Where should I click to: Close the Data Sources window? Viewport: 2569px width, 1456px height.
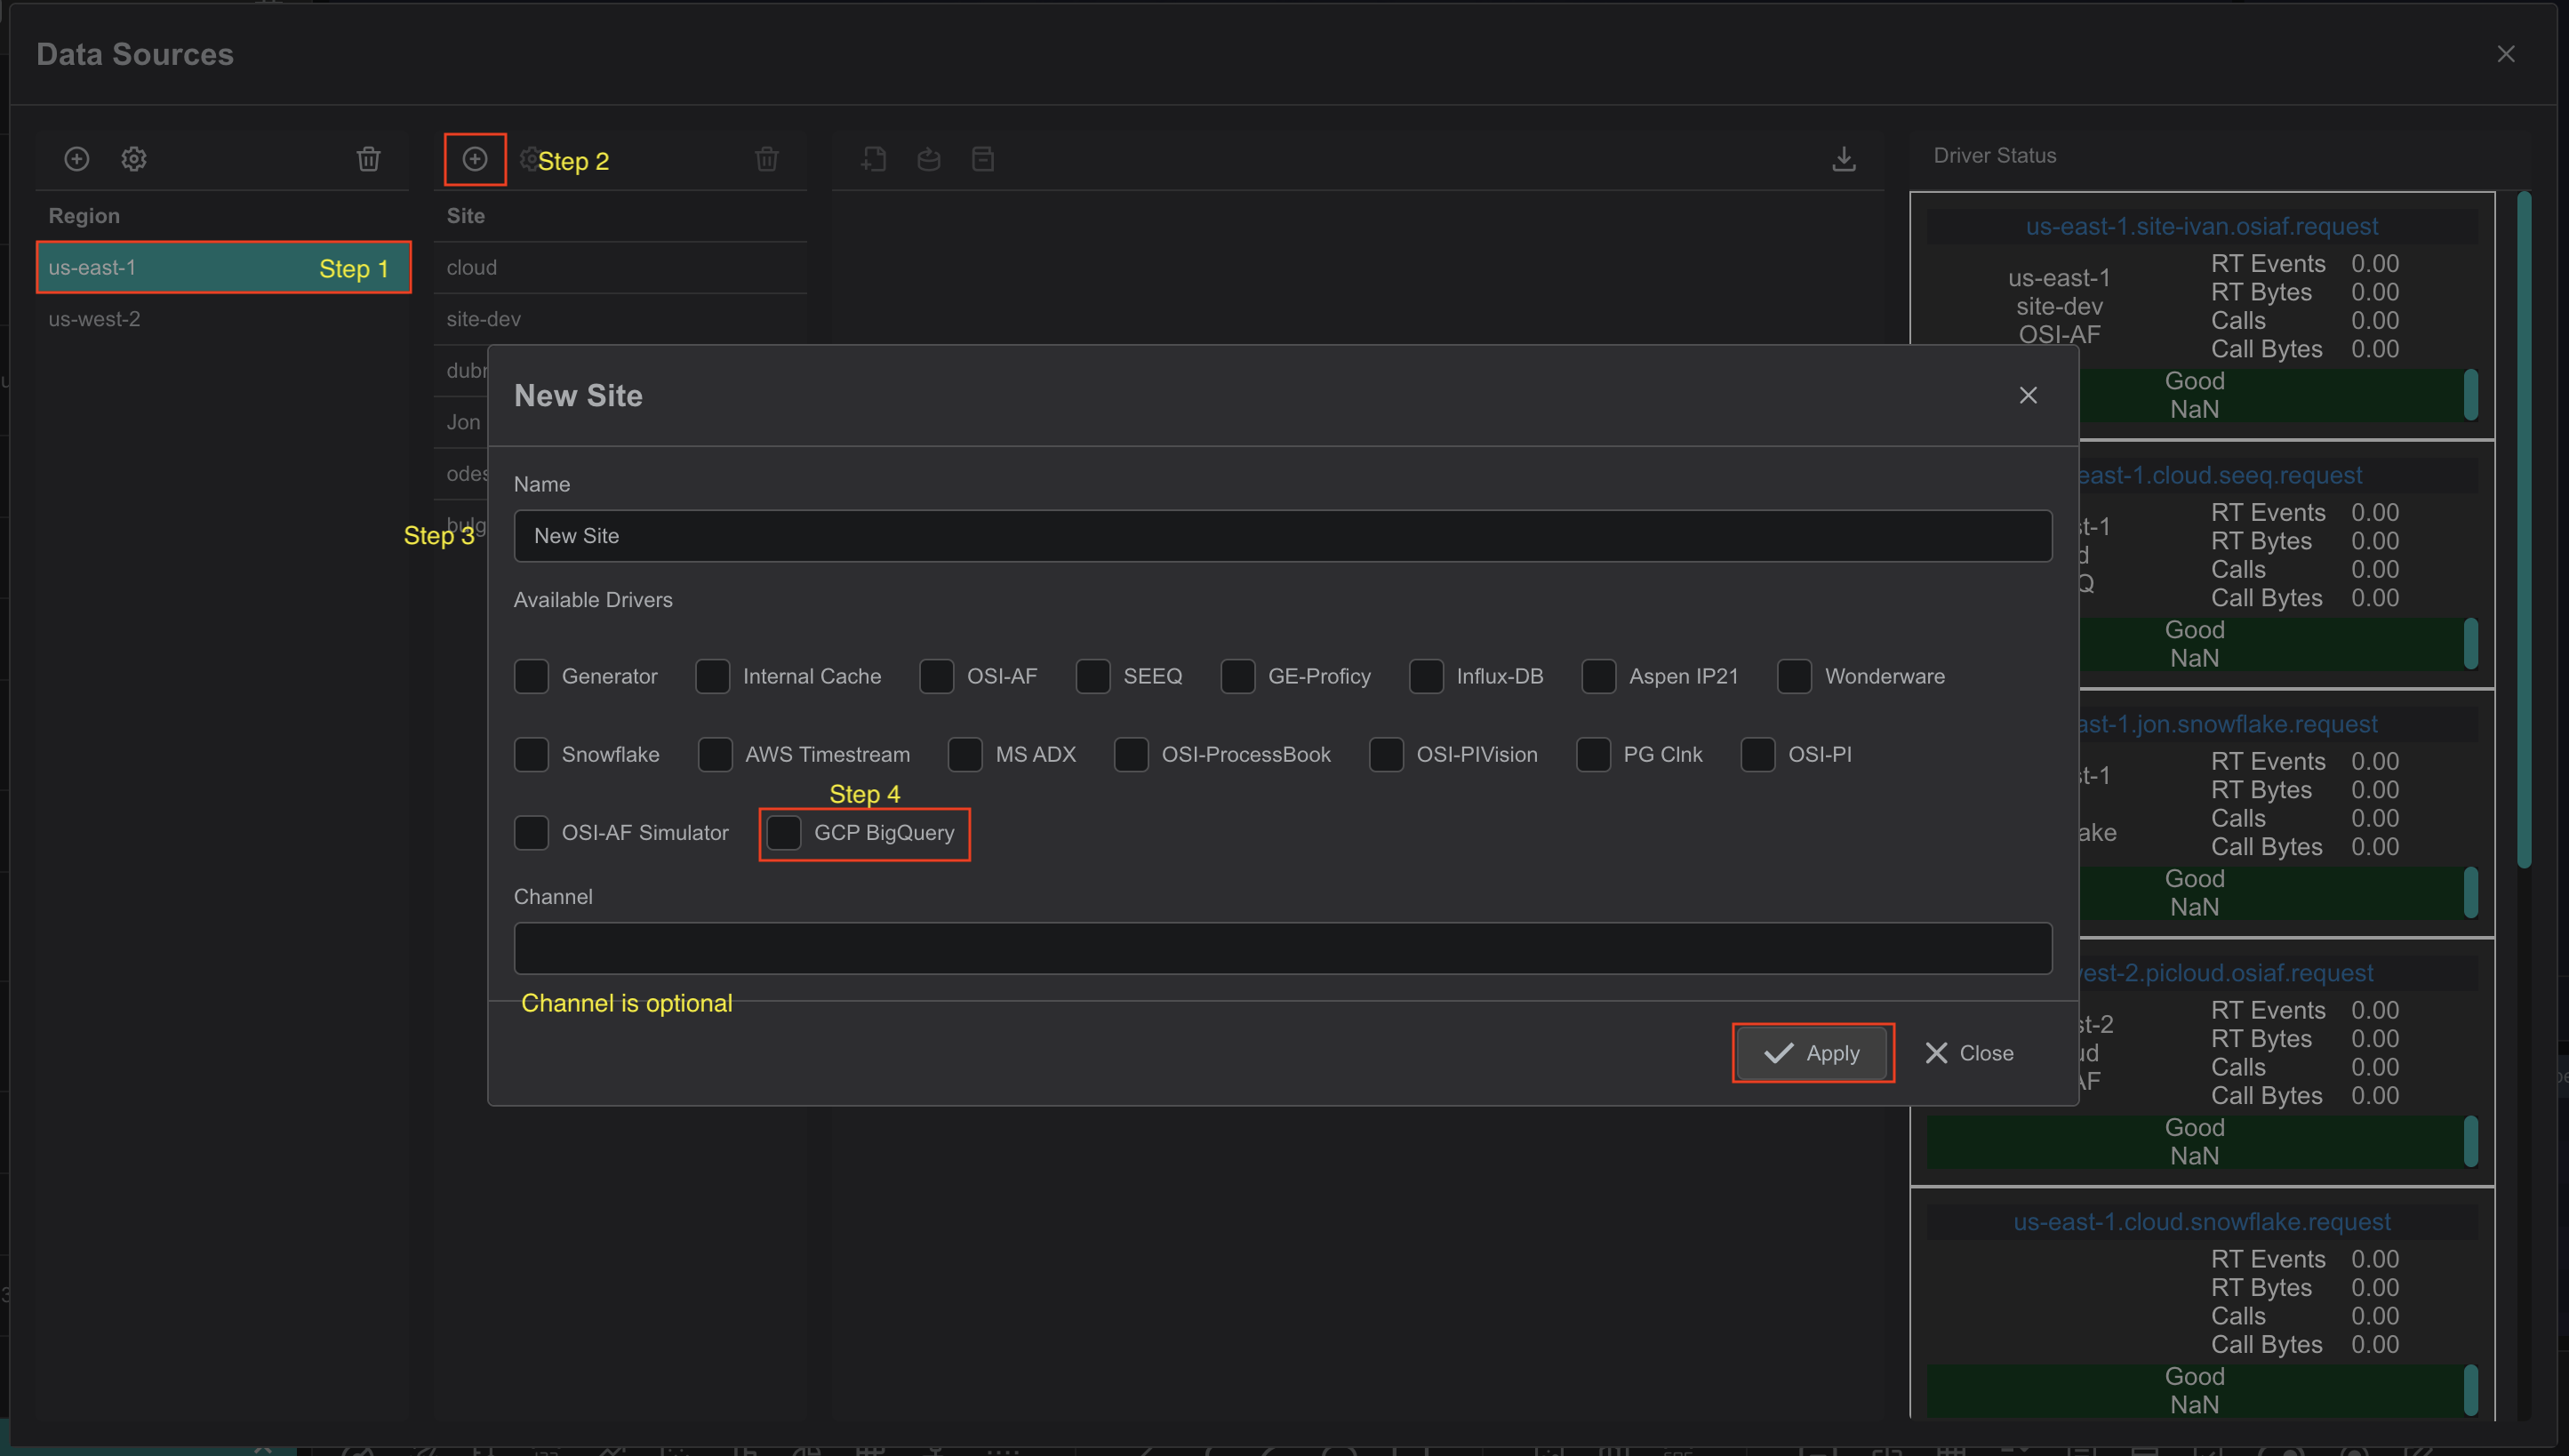coord(2506,54)
